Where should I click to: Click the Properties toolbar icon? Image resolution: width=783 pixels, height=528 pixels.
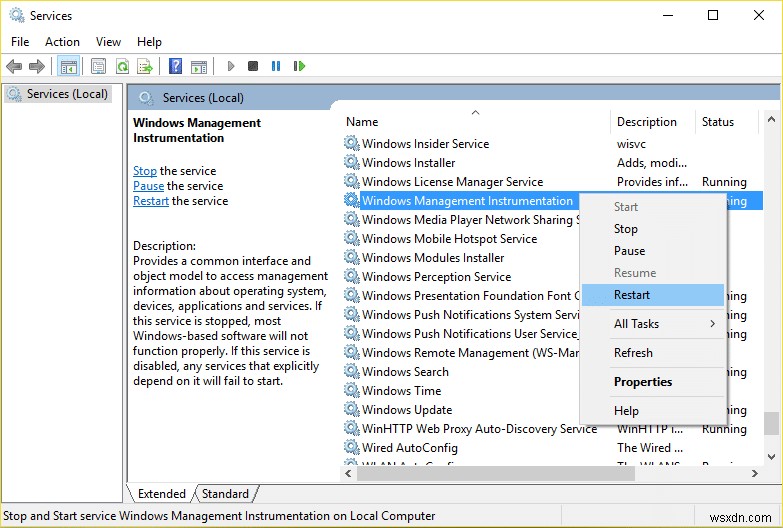point(98,66)
